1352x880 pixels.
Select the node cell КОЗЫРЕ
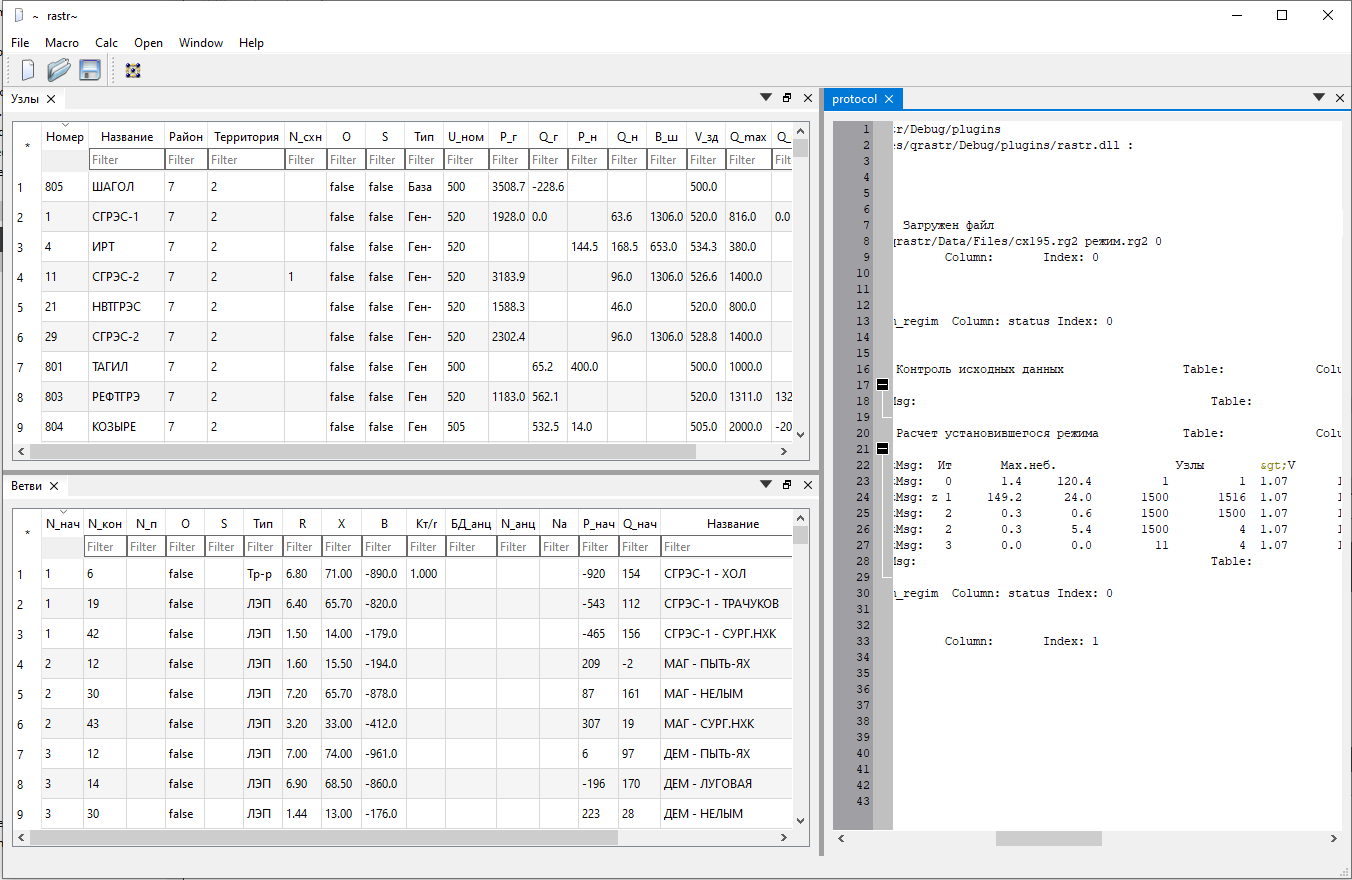pyautogui.click(x=127, y=427)
